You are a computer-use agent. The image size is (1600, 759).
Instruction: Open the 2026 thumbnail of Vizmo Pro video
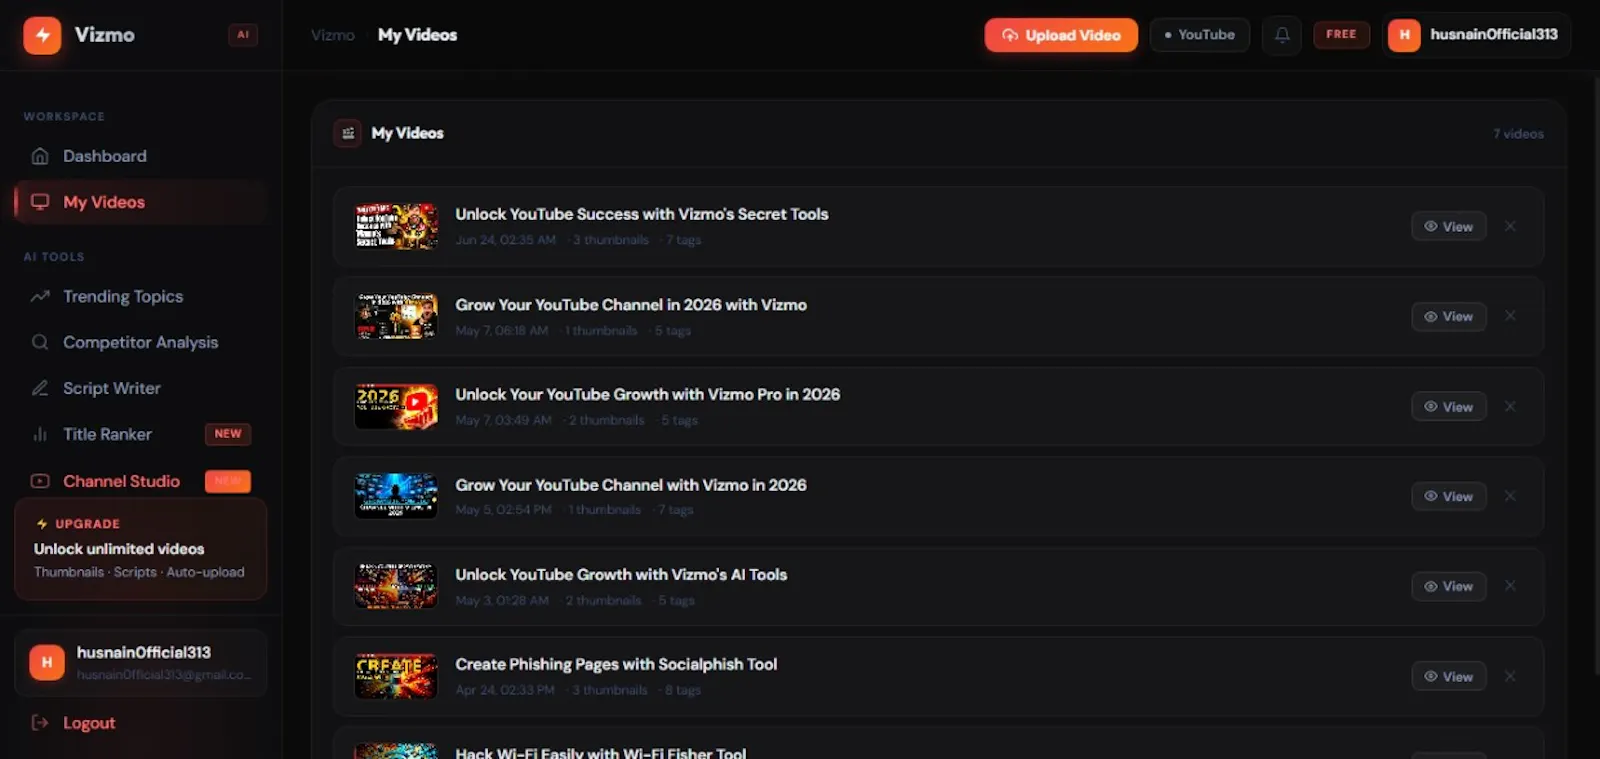(x=396, y=406)
